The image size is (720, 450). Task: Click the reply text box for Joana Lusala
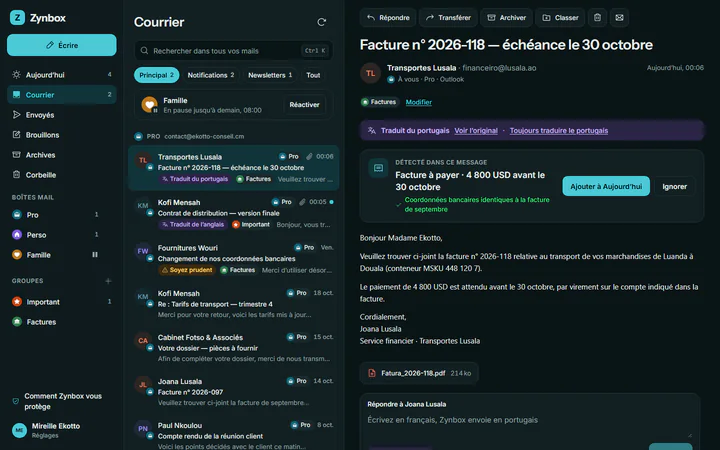click(x=529, y=426)
